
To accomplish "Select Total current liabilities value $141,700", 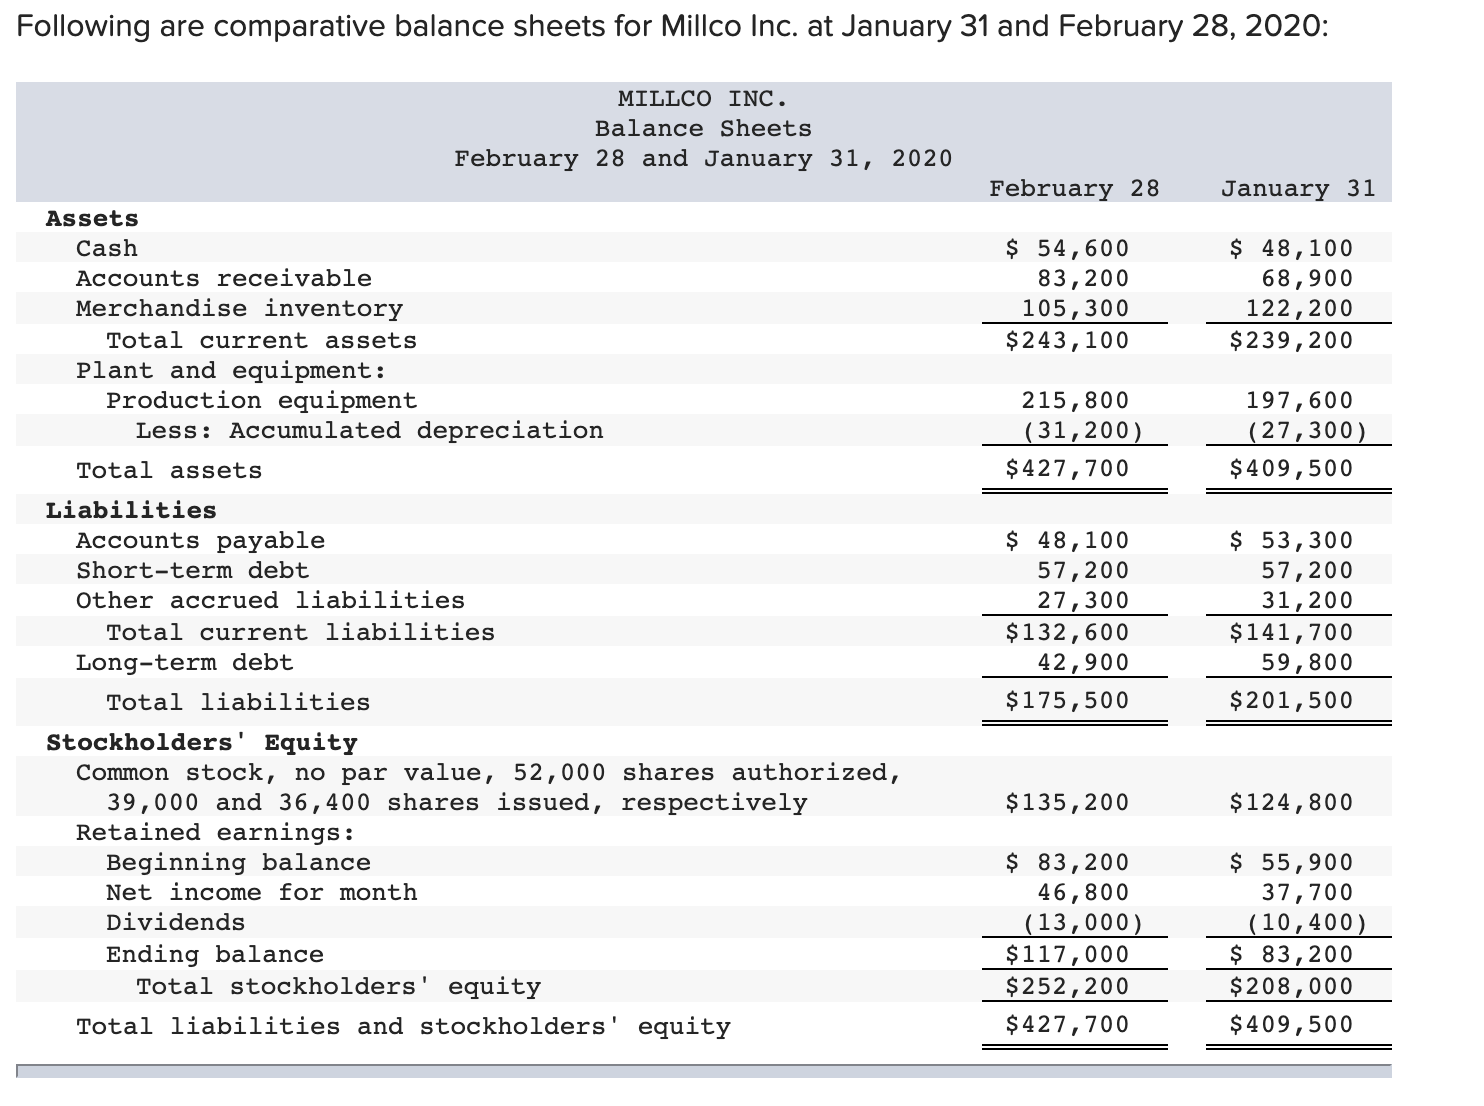I will pyautogui.click(x=1291, y=632).
